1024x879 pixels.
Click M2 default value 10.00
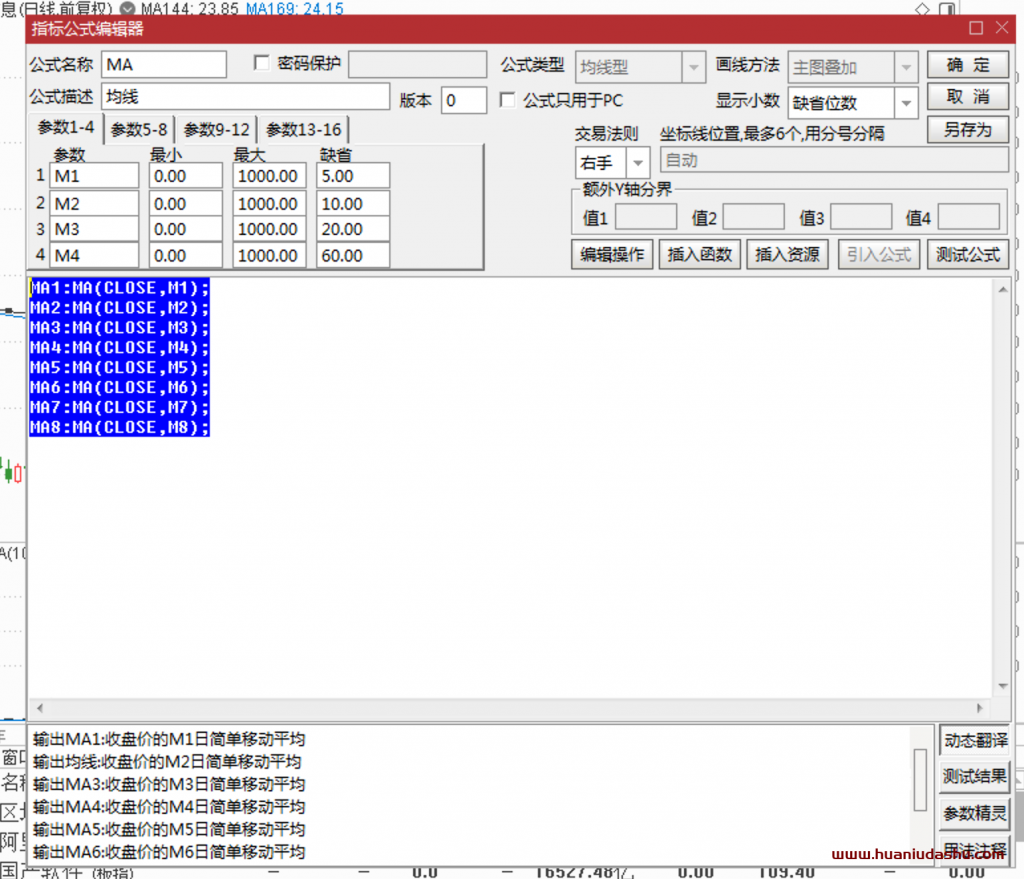[x=353, y=204]
